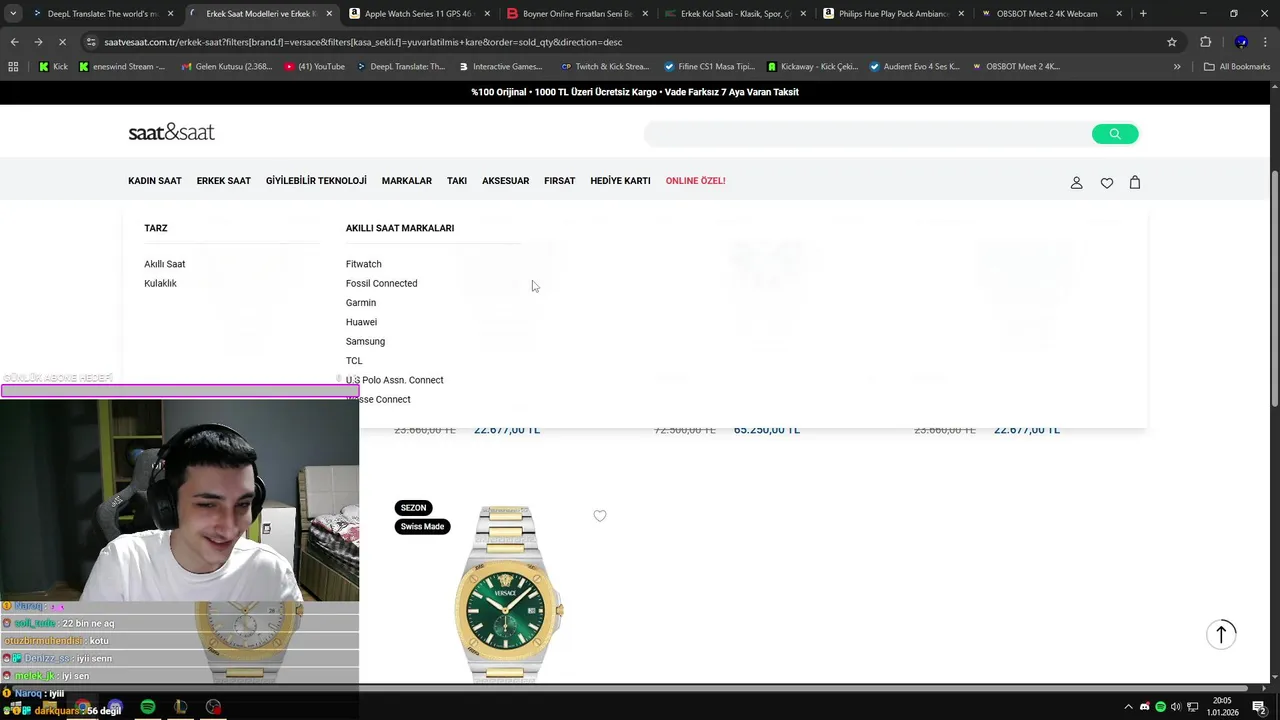Open the (41) YouTube bookmark
Viewport: 1280px width, 720px height.
click(x=315, y=67)
